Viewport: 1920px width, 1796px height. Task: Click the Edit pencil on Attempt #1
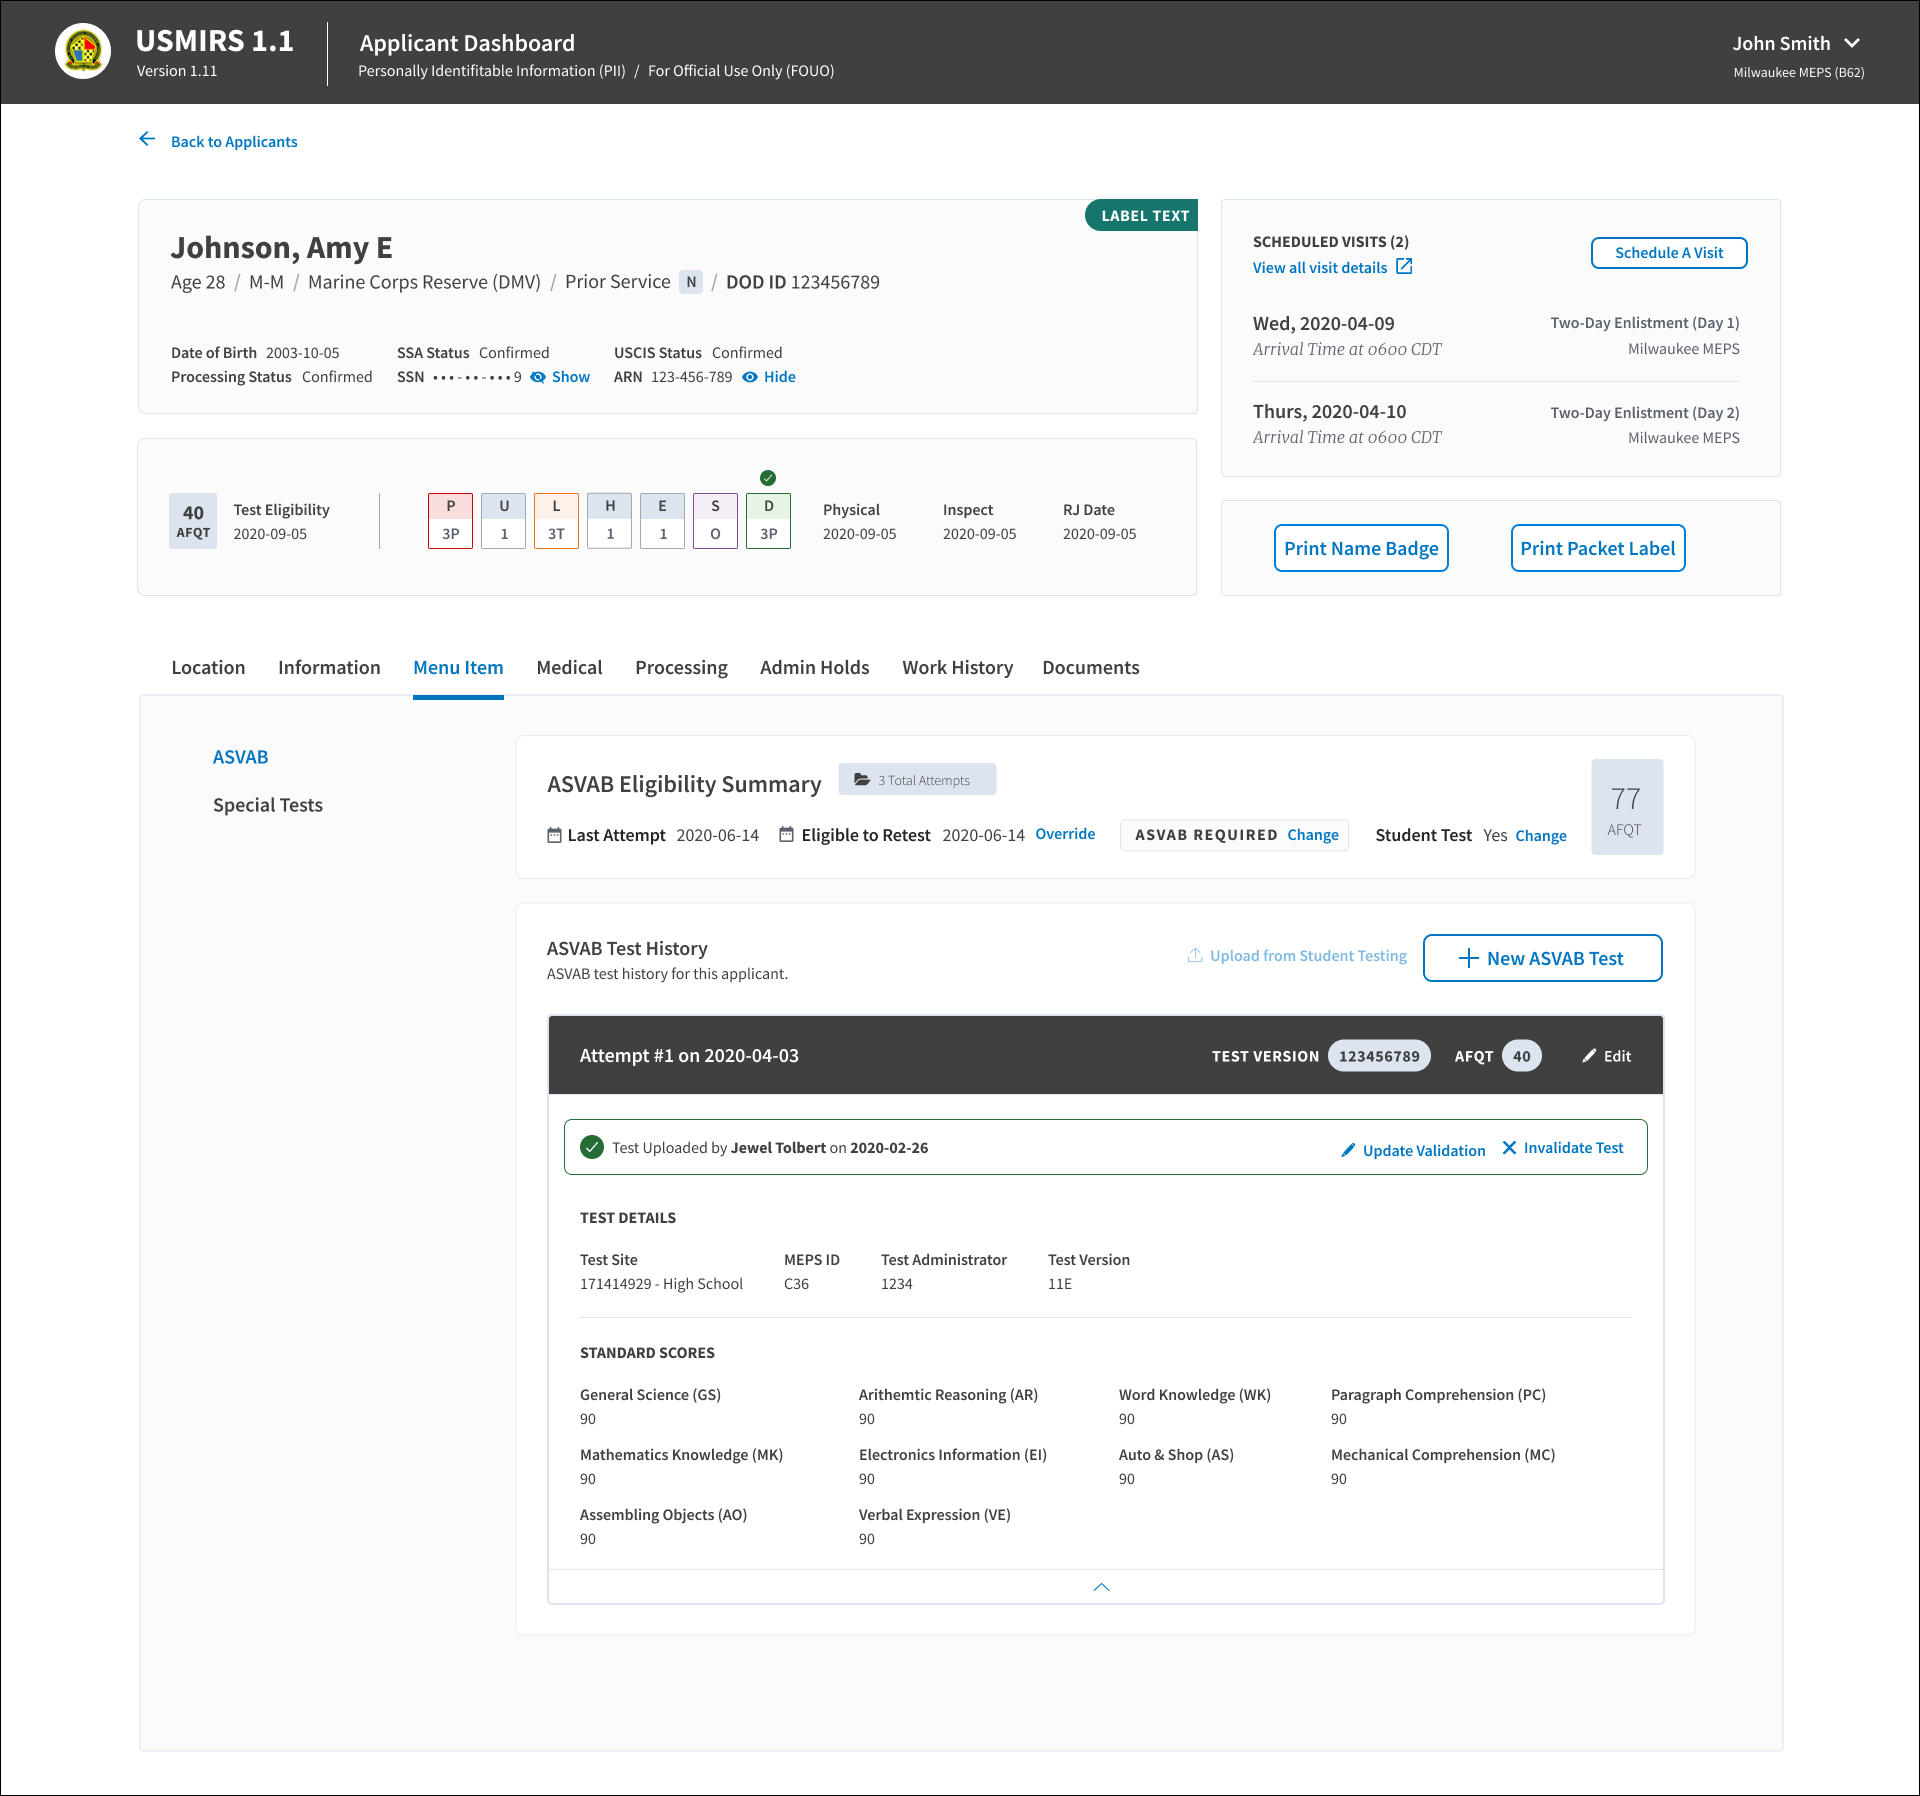pos(1589,1056)
